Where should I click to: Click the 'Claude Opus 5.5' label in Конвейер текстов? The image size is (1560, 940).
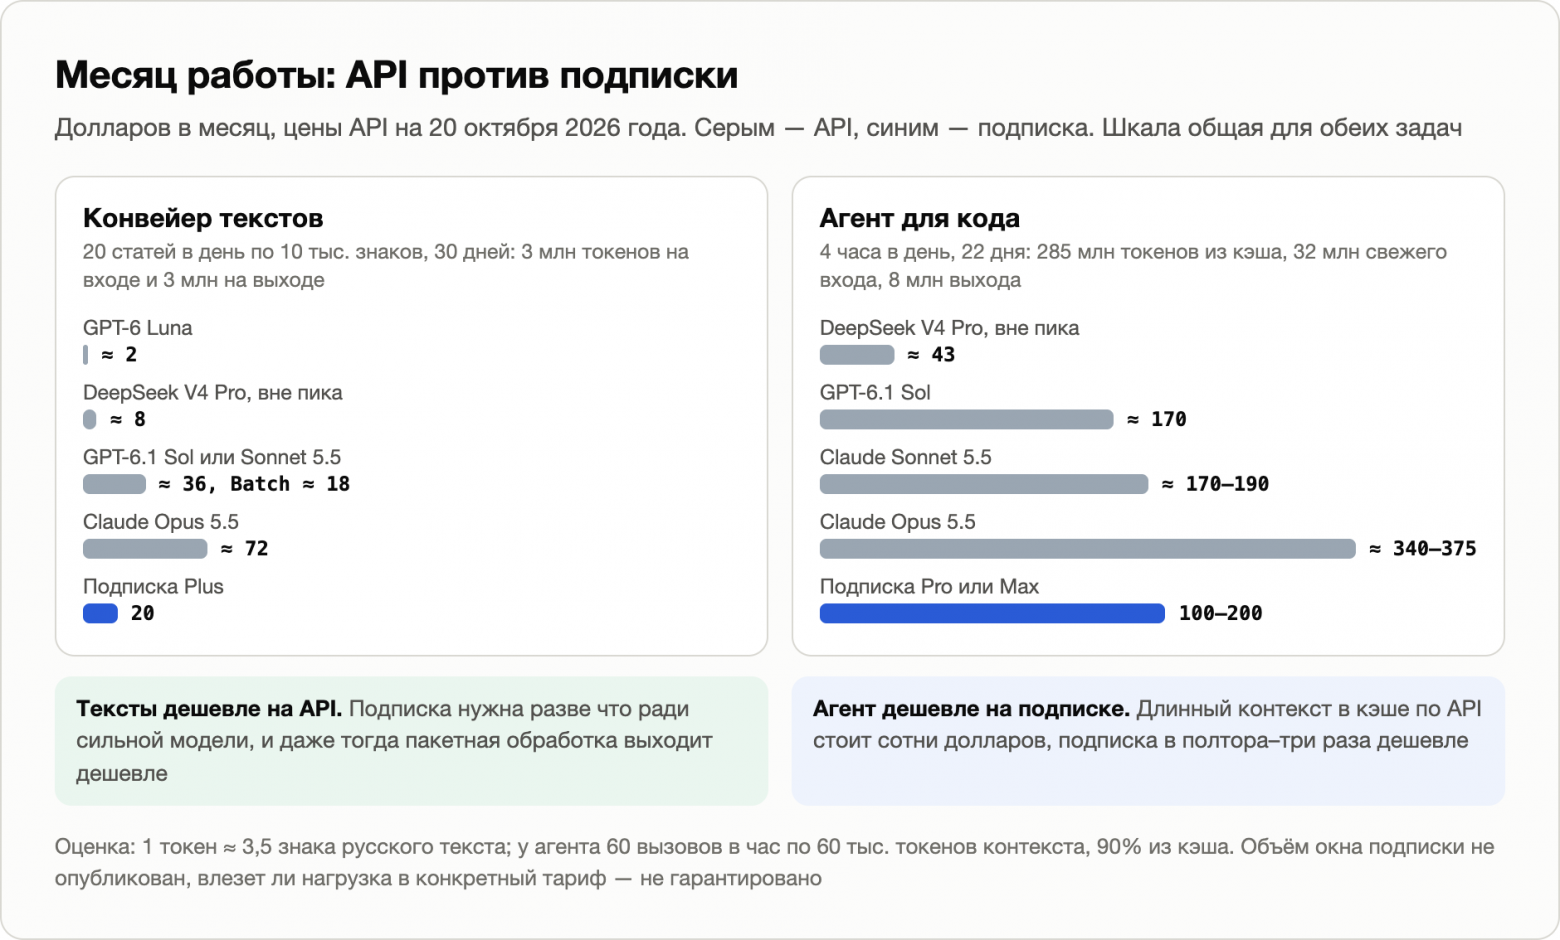pyautogui.click(x=161, y=522)
